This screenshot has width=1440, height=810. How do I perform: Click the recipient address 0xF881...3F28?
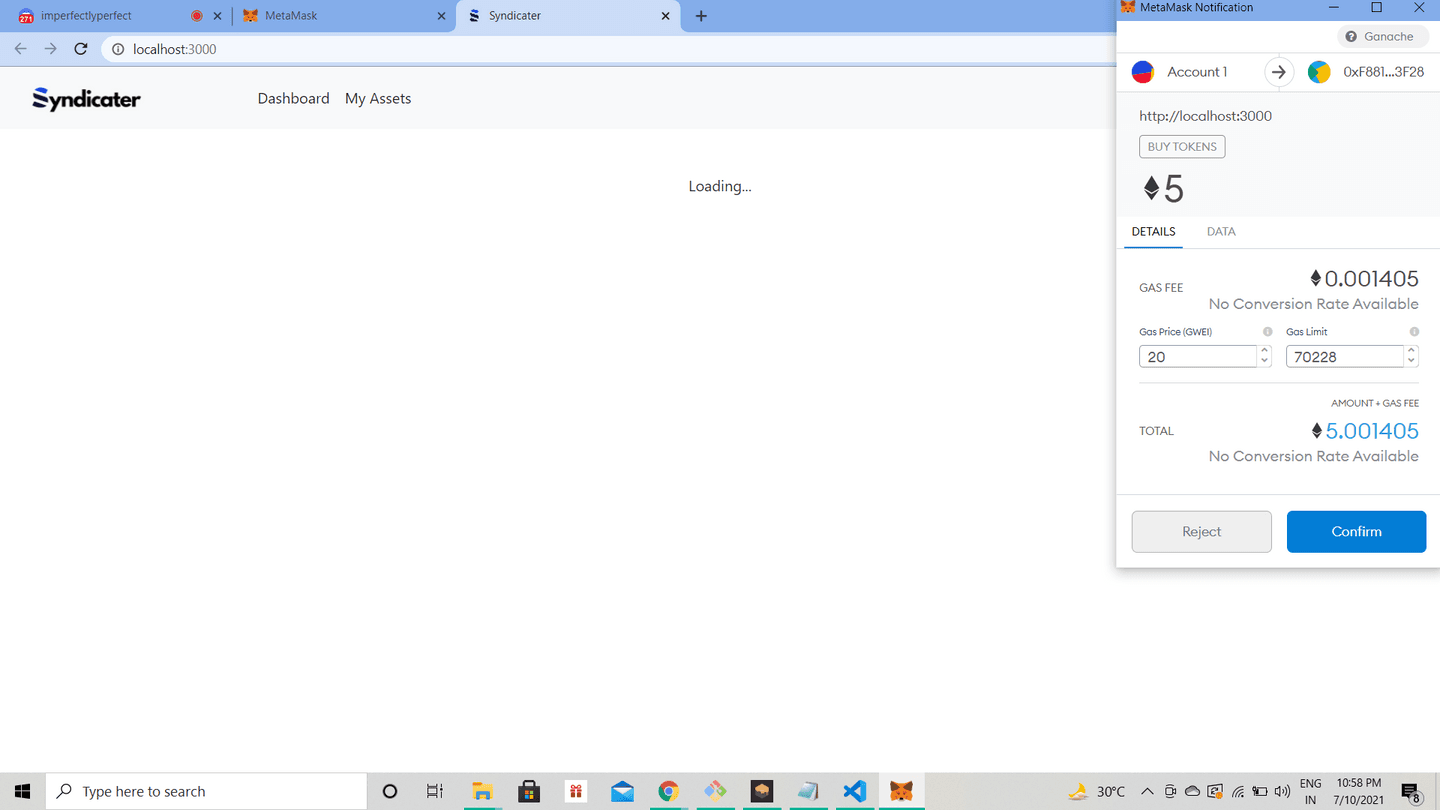coord(1383,72)
